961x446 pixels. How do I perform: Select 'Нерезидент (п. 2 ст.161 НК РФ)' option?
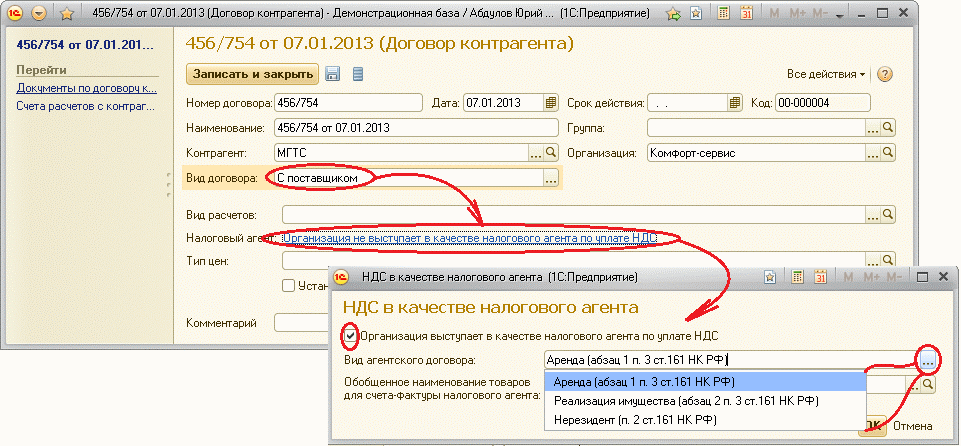point(705,420)
